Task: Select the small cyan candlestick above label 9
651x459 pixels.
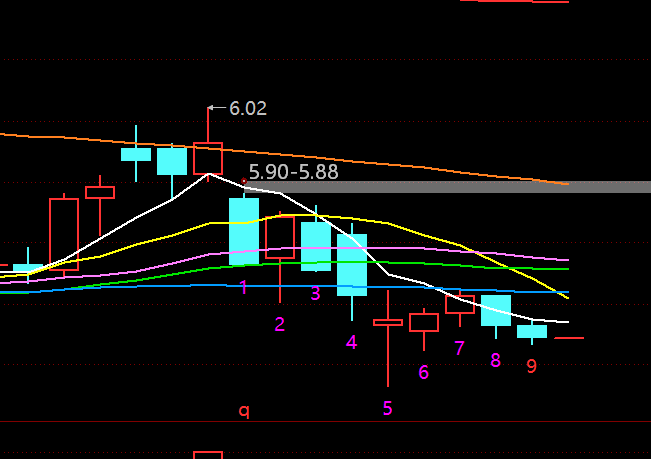Action: pyautogui.click(x=532, y=331)
